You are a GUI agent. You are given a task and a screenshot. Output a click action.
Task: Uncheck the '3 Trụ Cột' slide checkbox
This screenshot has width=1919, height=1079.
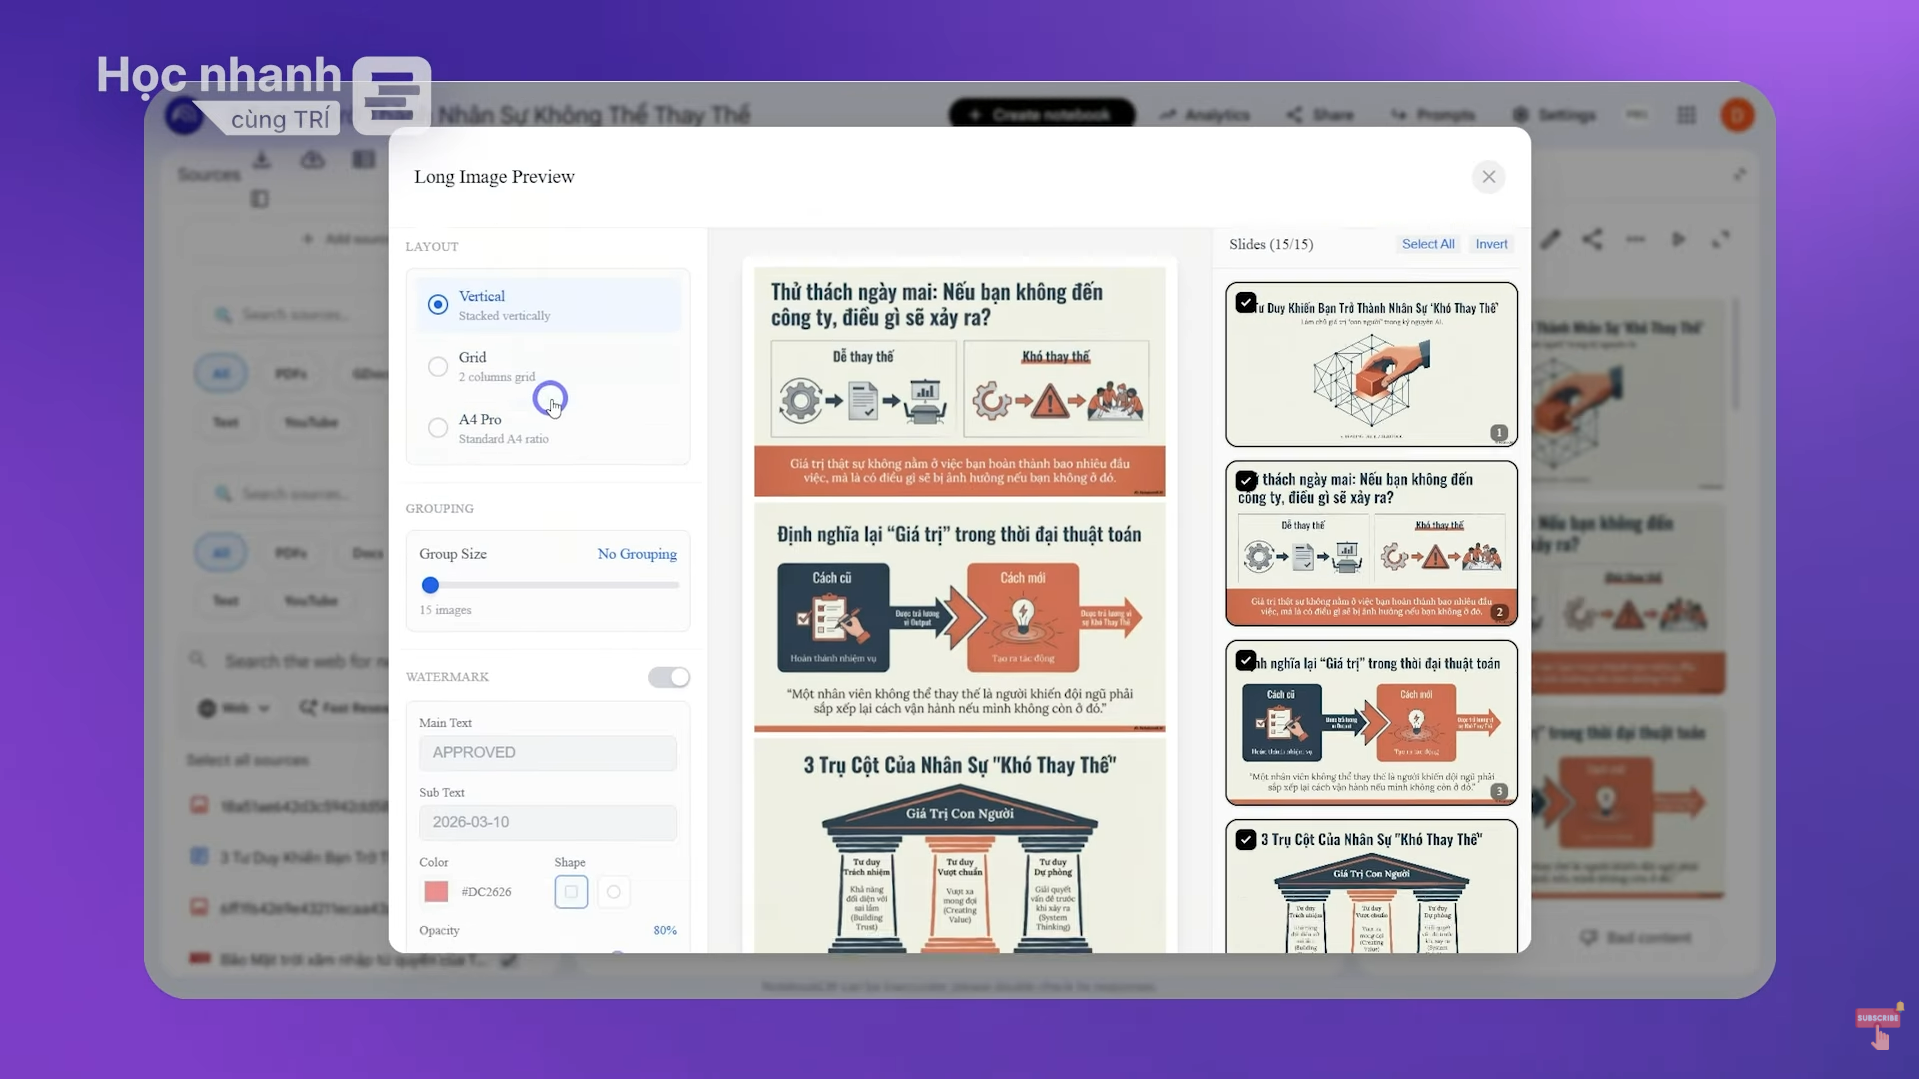point(1246,840)
